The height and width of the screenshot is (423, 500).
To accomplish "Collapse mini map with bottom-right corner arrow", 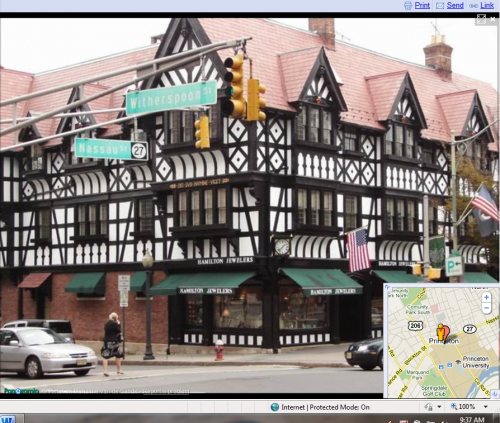I will coord(495,394).
